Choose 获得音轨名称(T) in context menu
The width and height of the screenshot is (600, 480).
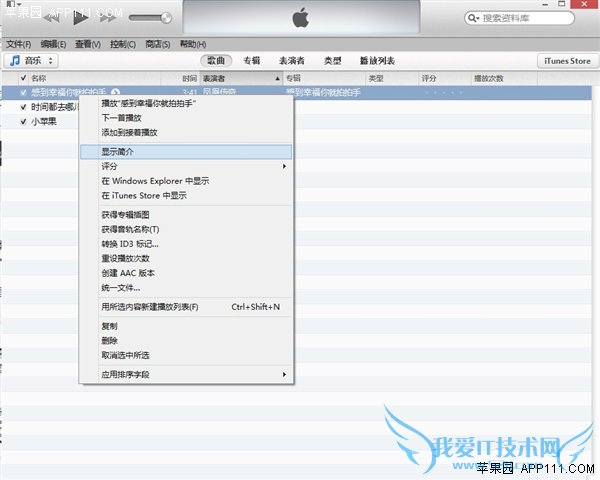[x=186, y=229]
